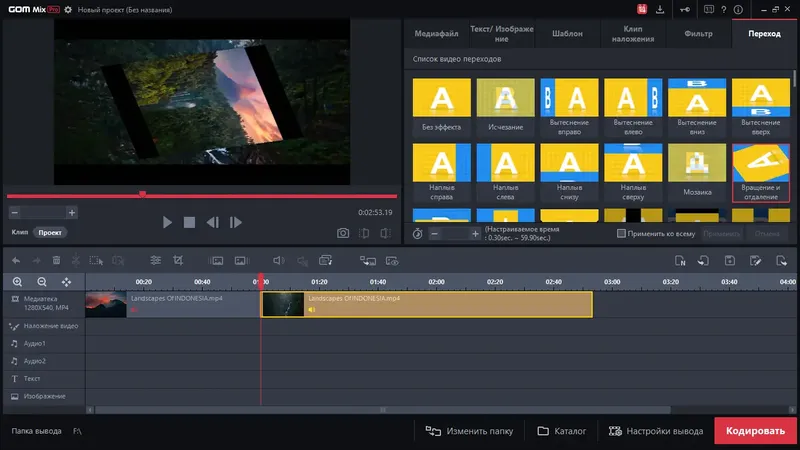This screenshot has width=800, height=450.
Task: Decrease transition time with the minus stepper
Action: (434, 234)
